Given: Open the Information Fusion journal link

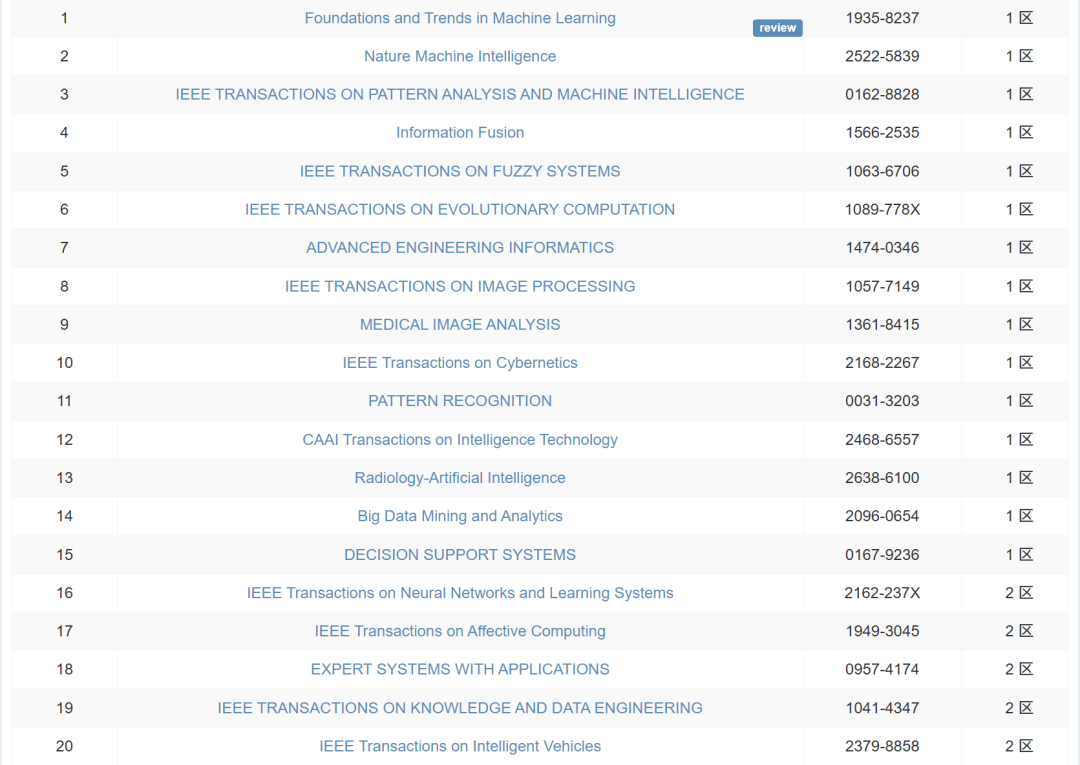Looking at the screenshot, I should [460, 133].
